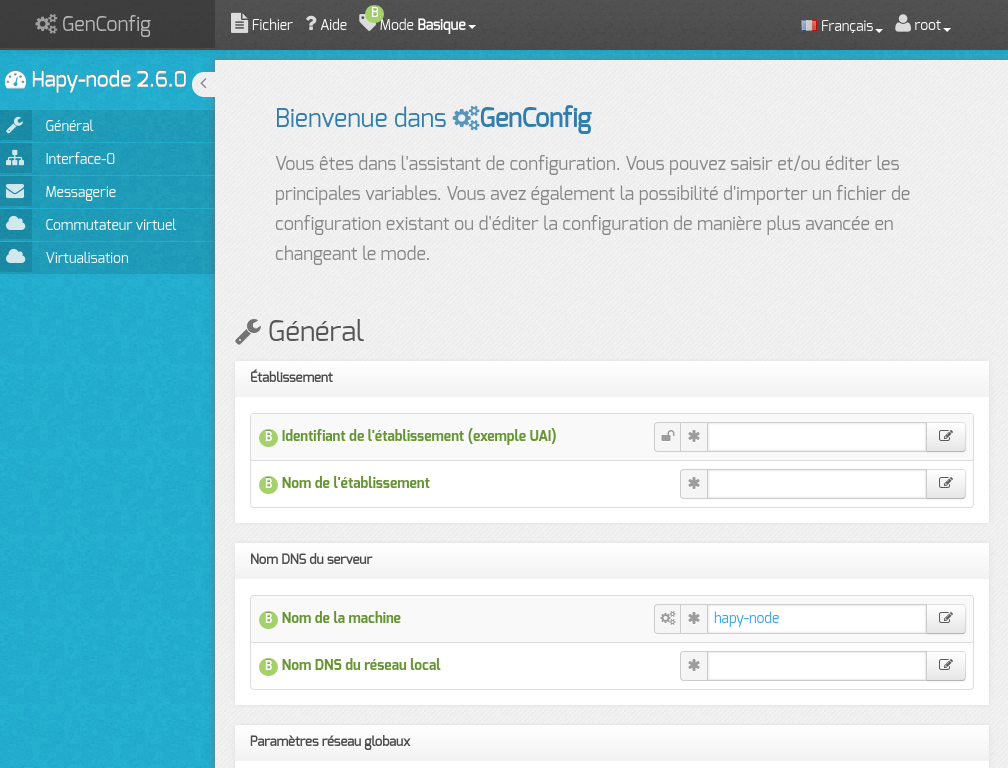
Task: Click the Nom de la machine label
Action: click(x=341, y=618)
